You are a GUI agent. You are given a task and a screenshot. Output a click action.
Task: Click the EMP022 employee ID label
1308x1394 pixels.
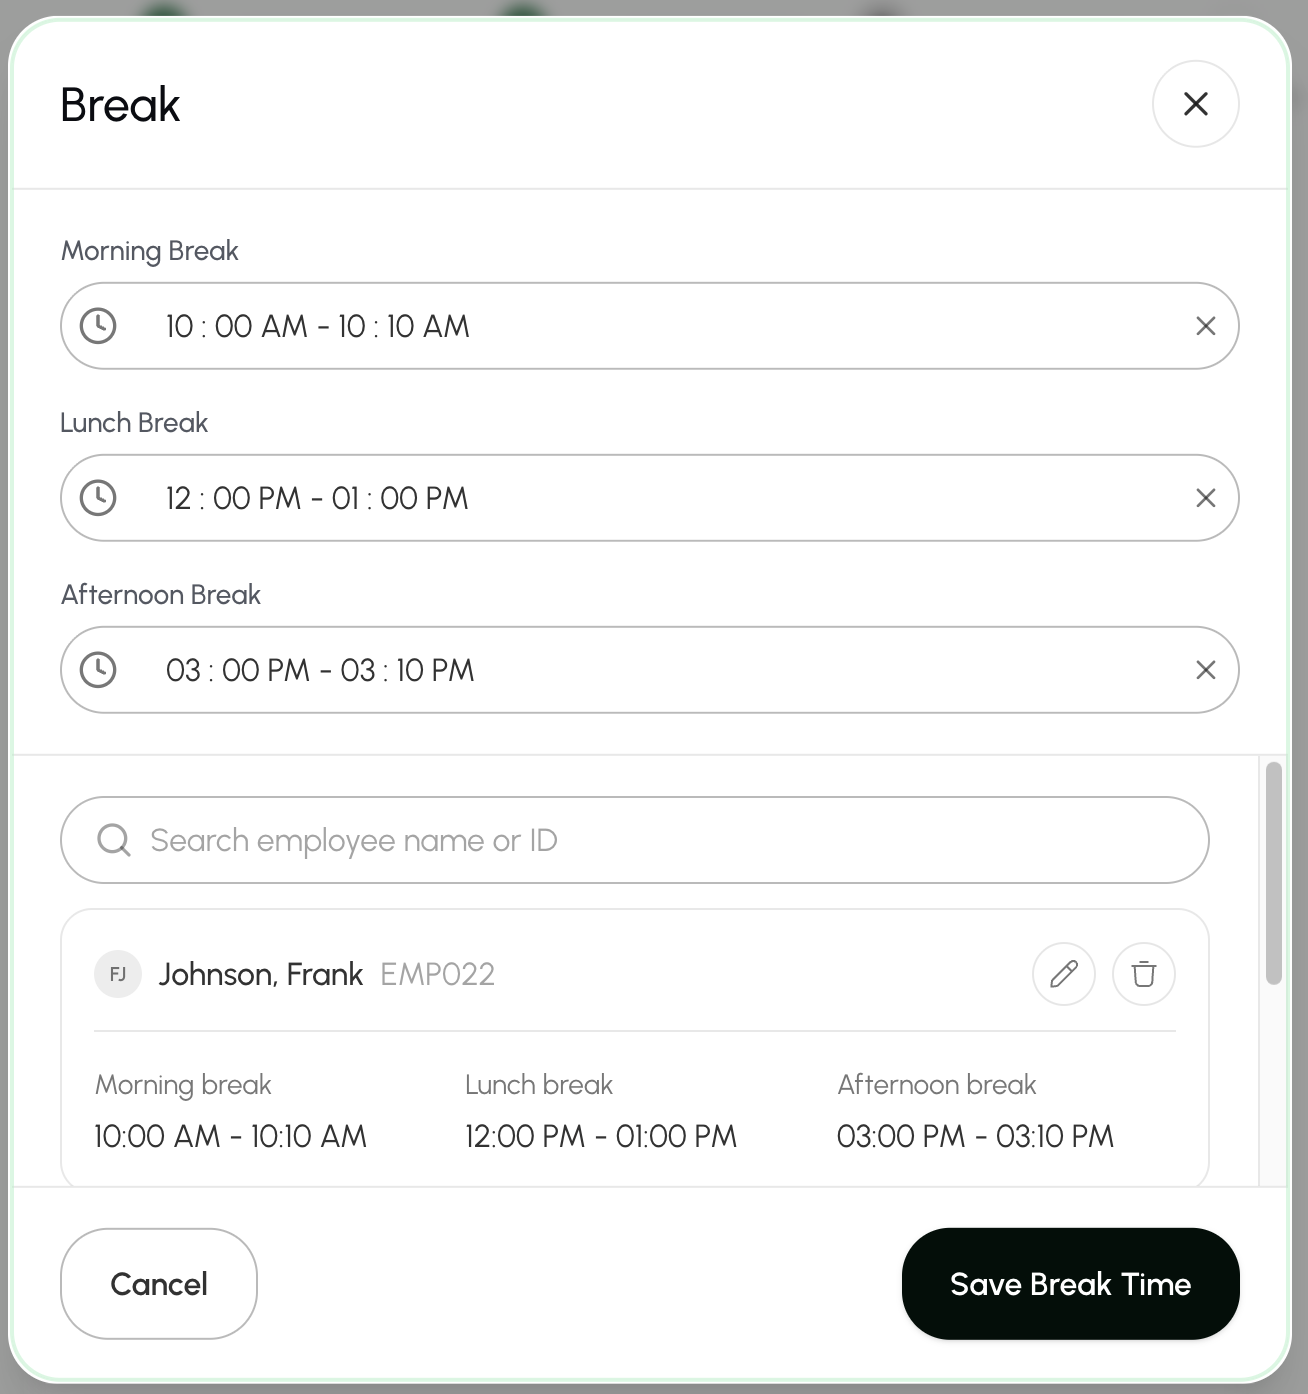tap(438, 974)
